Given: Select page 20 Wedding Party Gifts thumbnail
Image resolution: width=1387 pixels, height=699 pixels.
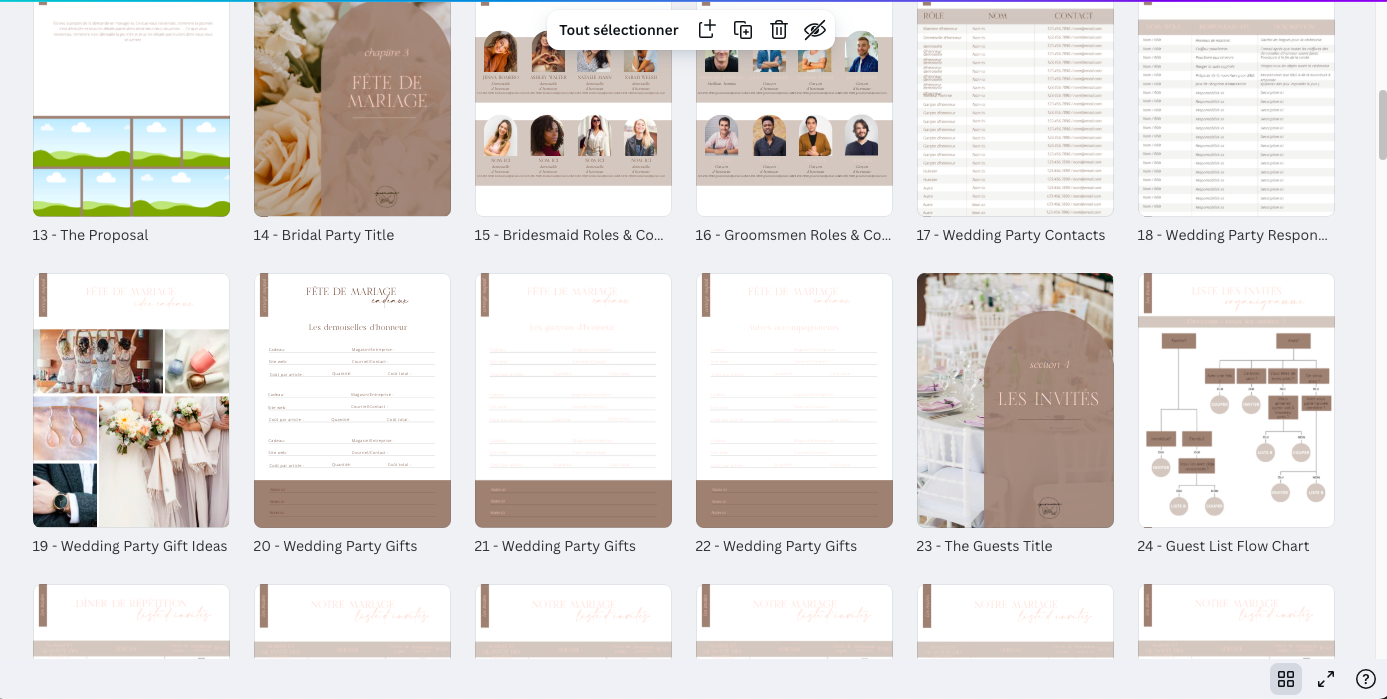Looking at the screenshot, I should (352, 400).
